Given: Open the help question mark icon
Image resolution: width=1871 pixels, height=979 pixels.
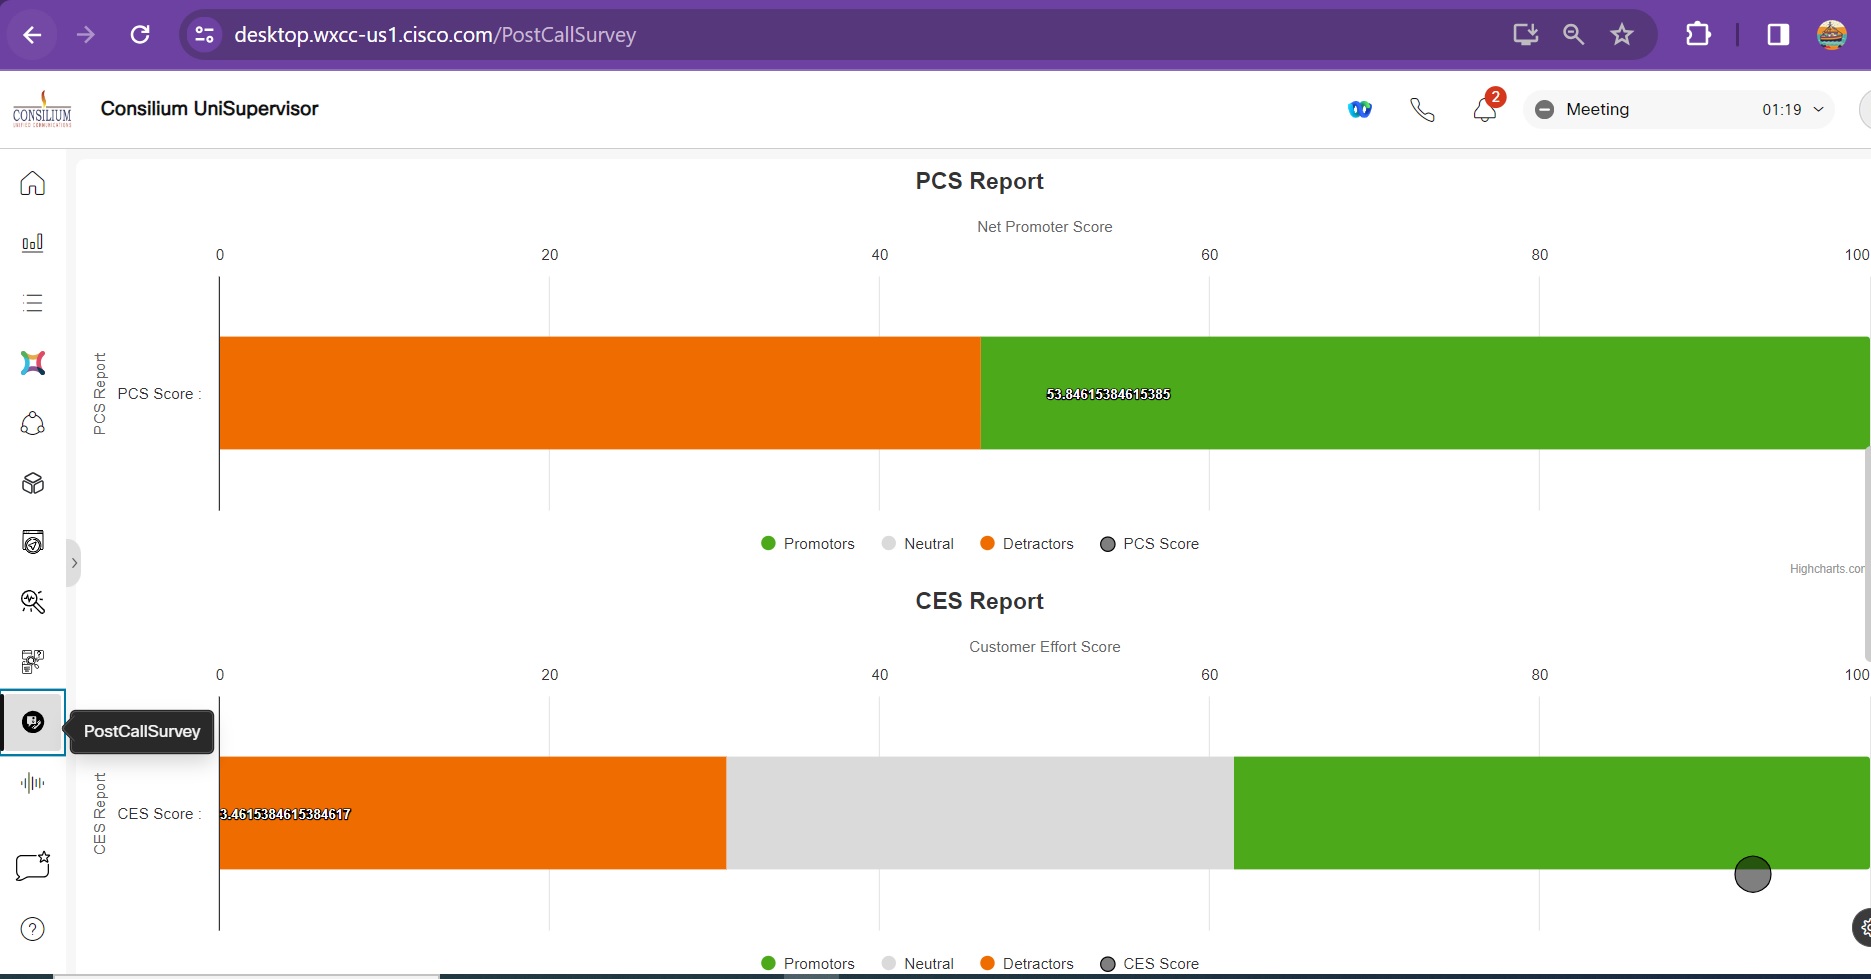Looking at the screenshot, I should pyautogui.click(x=33, y=929).
